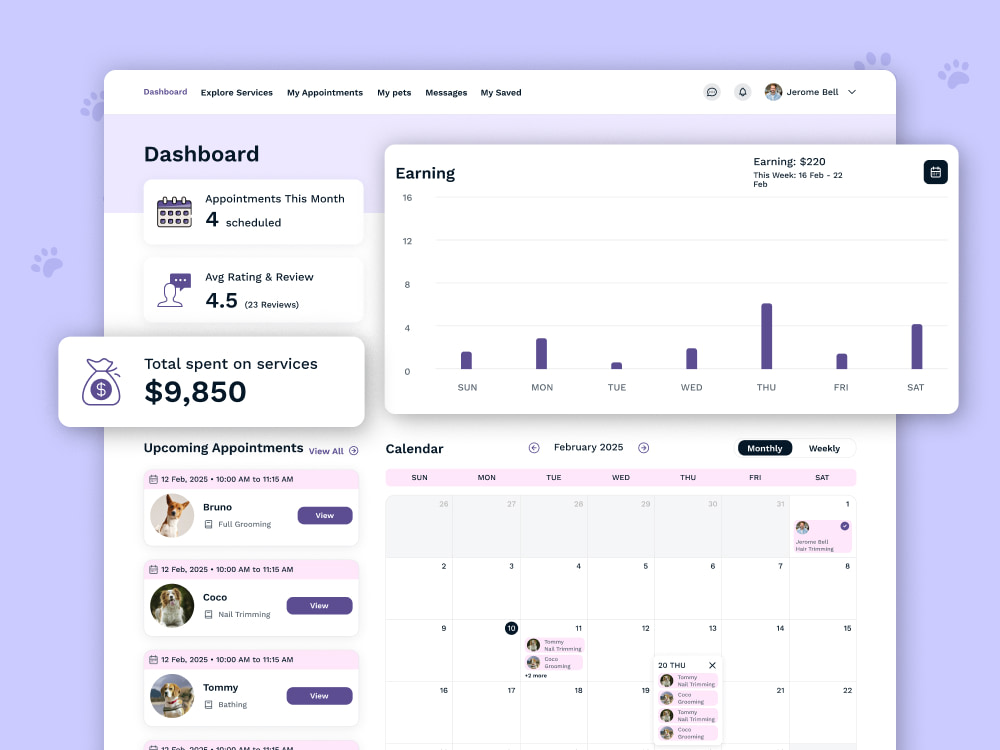Select the SAT bar in Earning chart
1000x750 pixels.
[916, 346]
